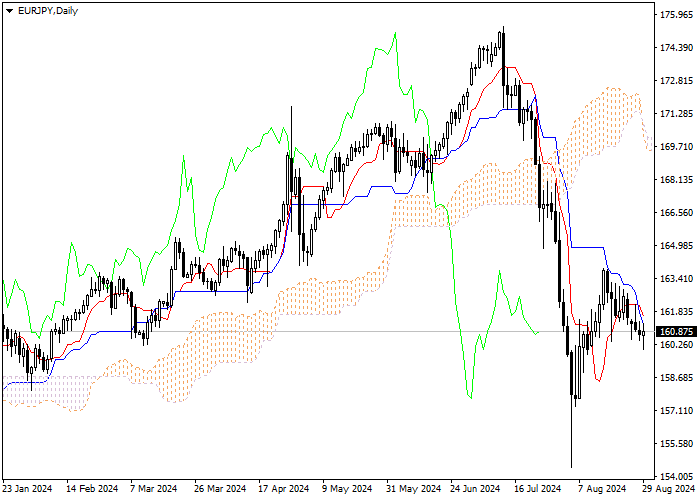Click the 161.835 price axis label
Screen dimensions: 700x500
click(676, 312)
